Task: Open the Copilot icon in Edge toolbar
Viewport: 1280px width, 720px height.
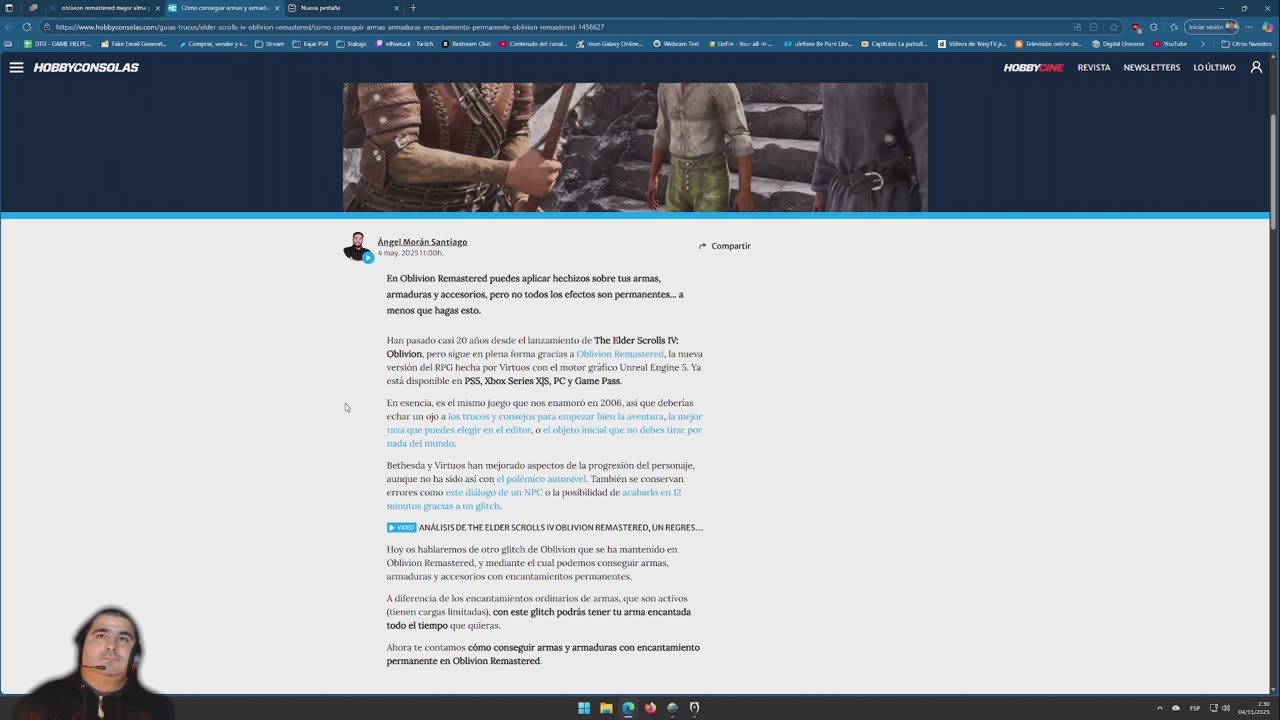Action: [1268, 27]
